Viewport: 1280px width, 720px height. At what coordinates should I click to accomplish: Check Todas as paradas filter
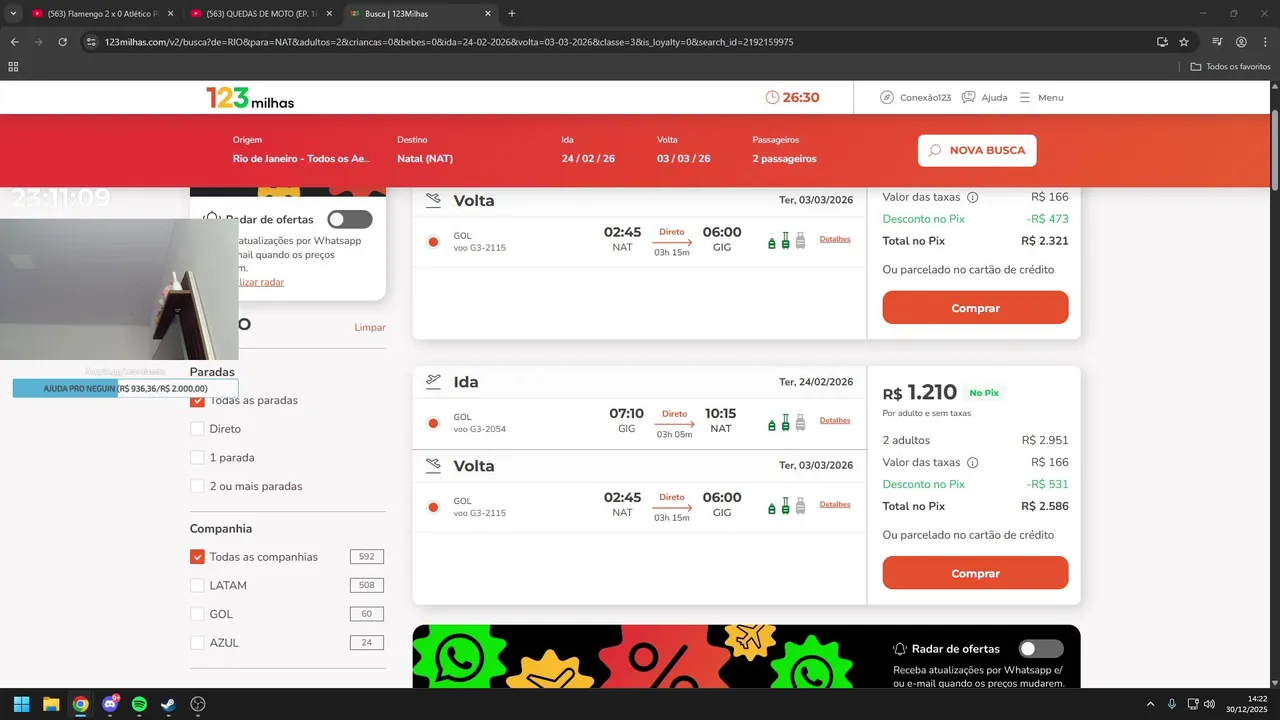(x=197, y=400)
